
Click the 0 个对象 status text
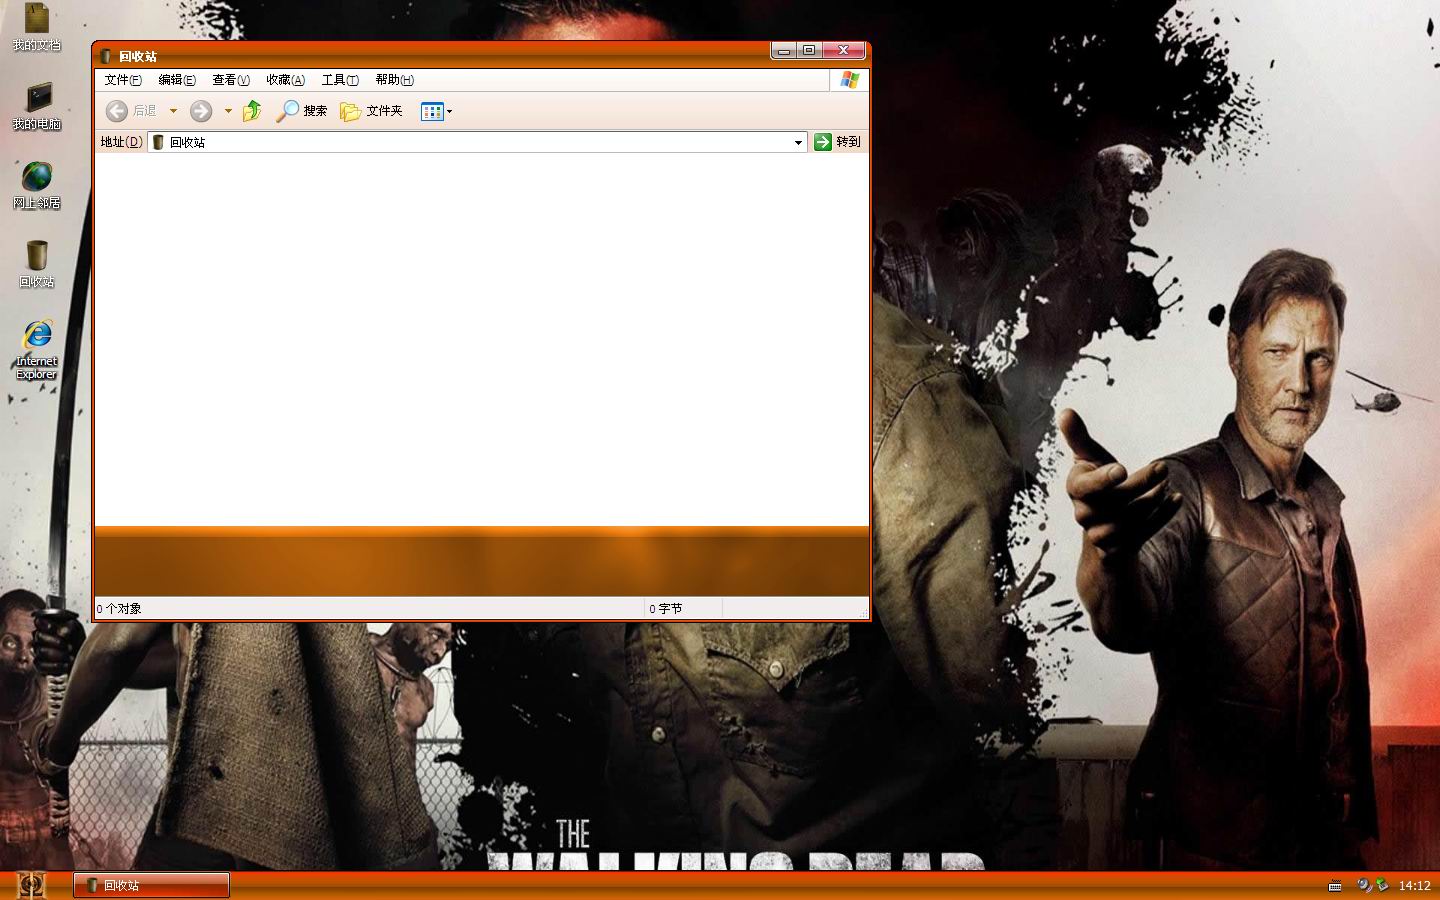119,608
